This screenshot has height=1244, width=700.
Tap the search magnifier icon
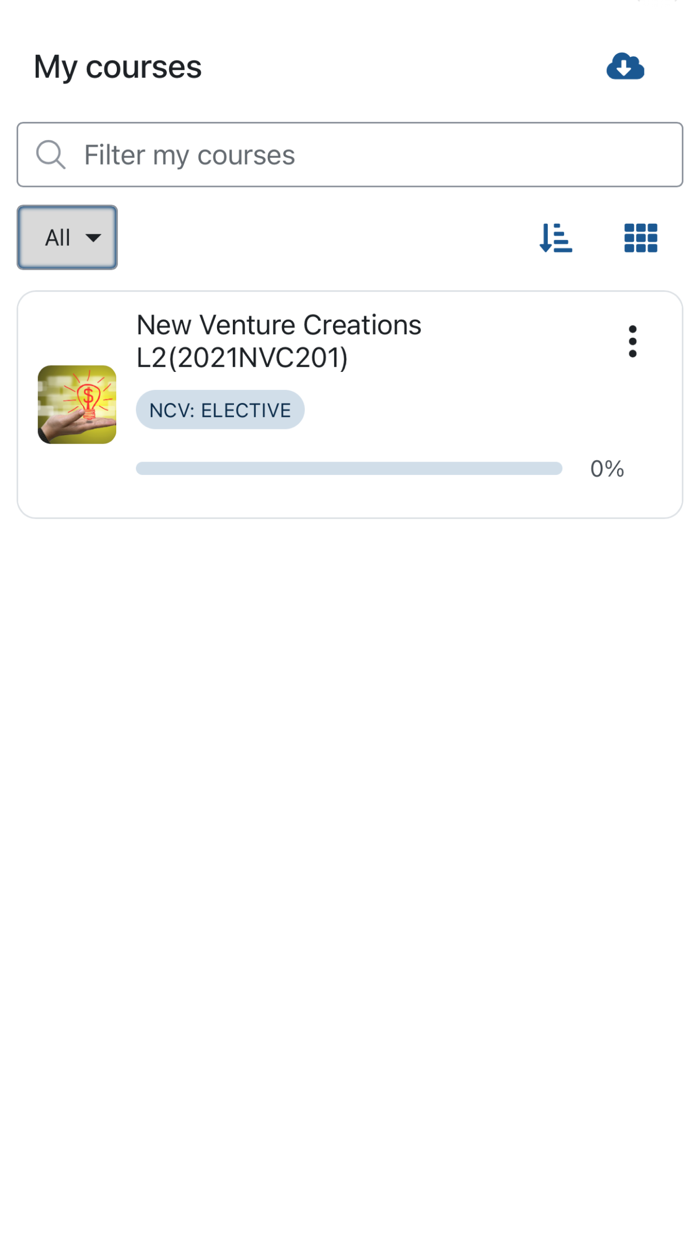click(50, 155)
